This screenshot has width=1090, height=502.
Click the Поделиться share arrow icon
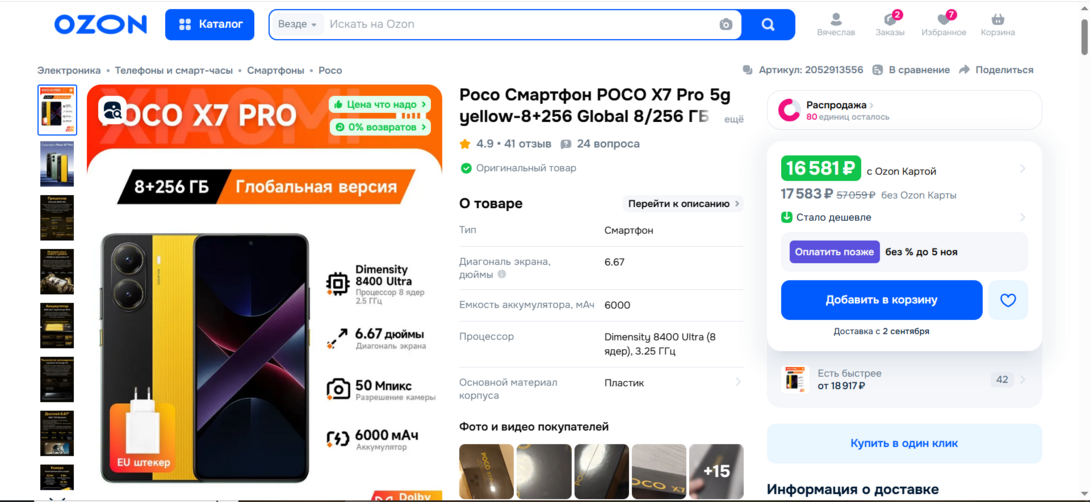(x=965, y=70)
